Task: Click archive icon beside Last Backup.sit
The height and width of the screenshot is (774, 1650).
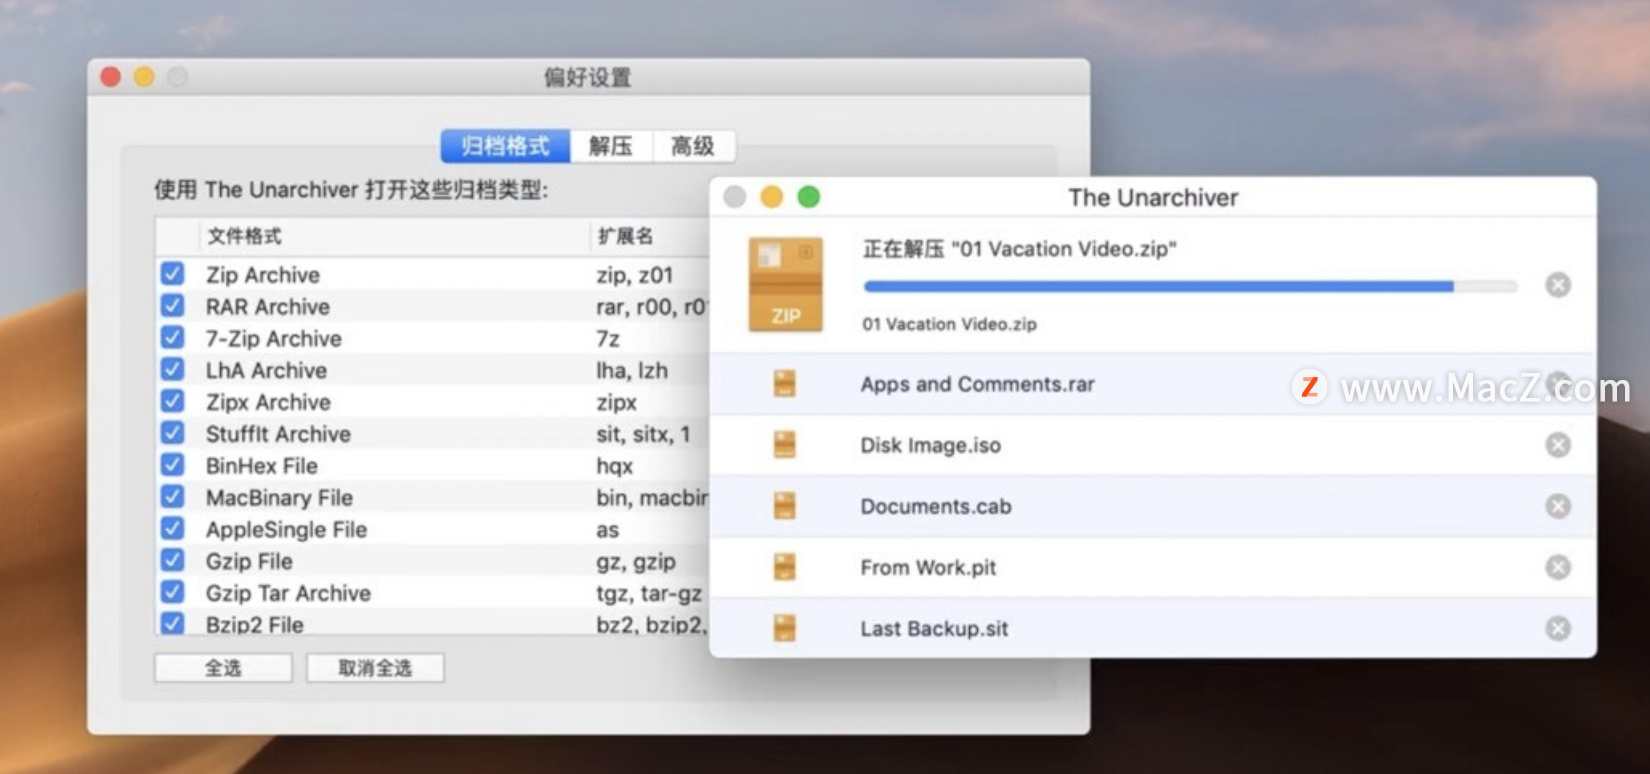Action: (785, 628)
